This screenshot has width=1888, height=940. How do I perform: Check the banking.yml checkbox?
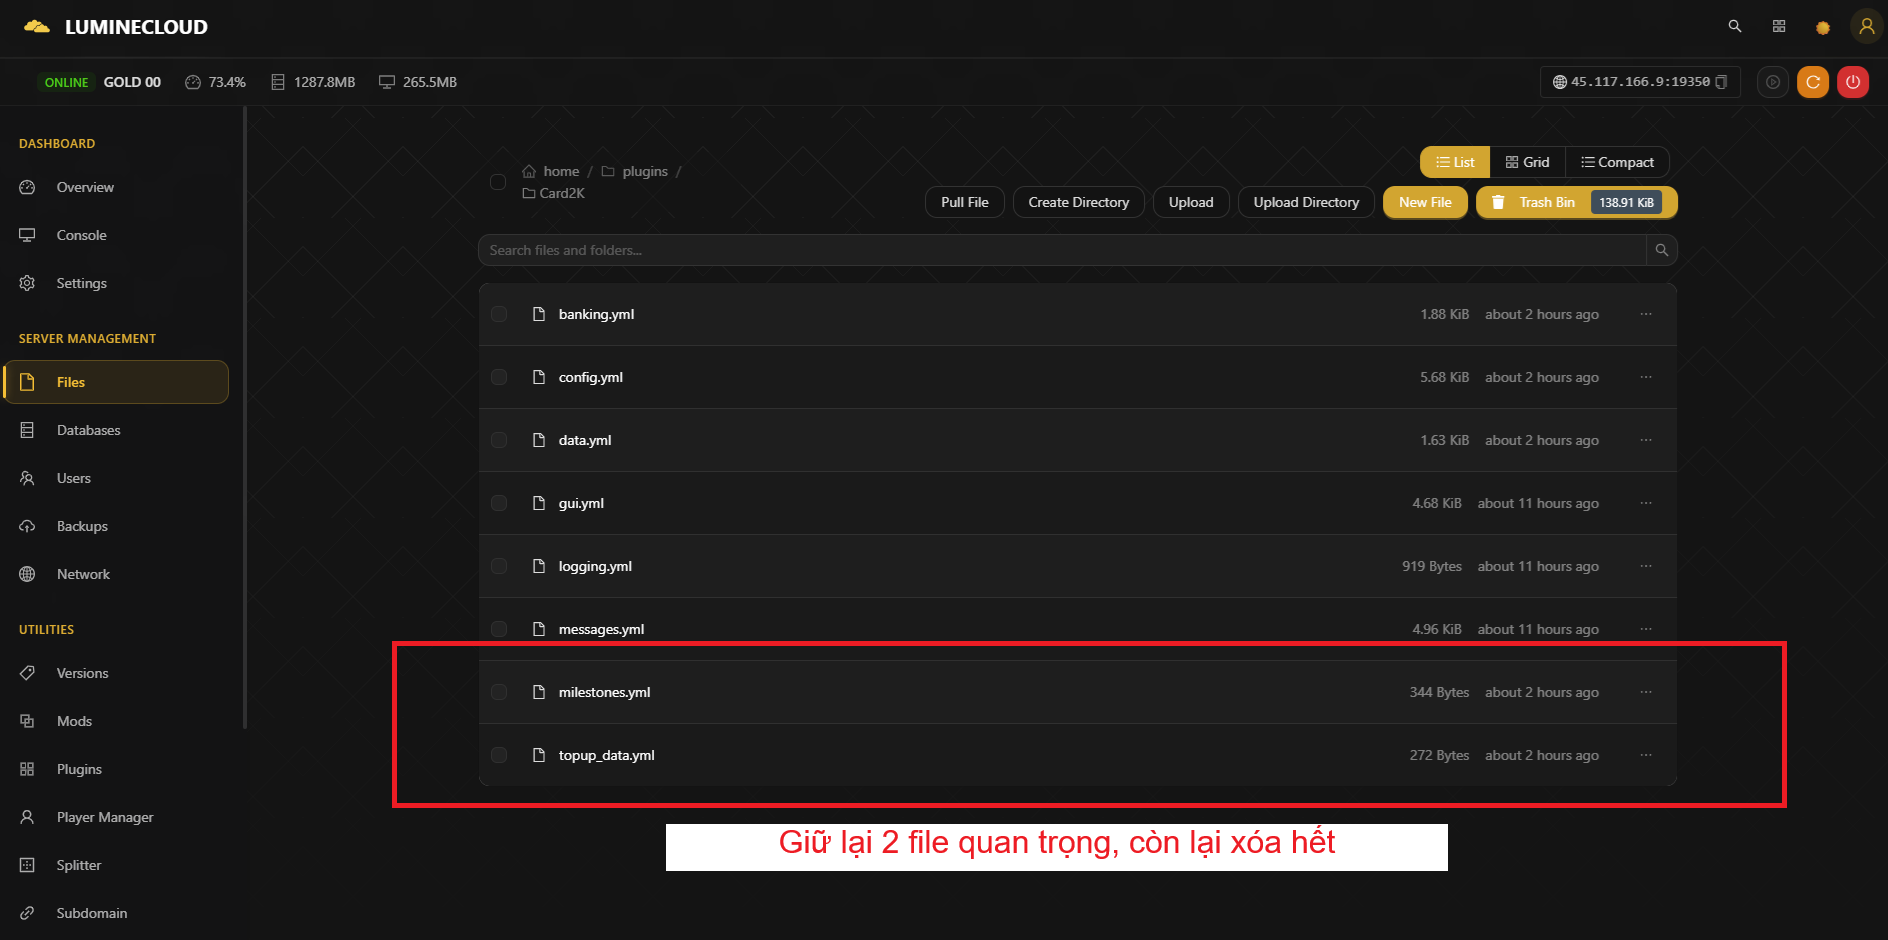[x=499, y=314]
